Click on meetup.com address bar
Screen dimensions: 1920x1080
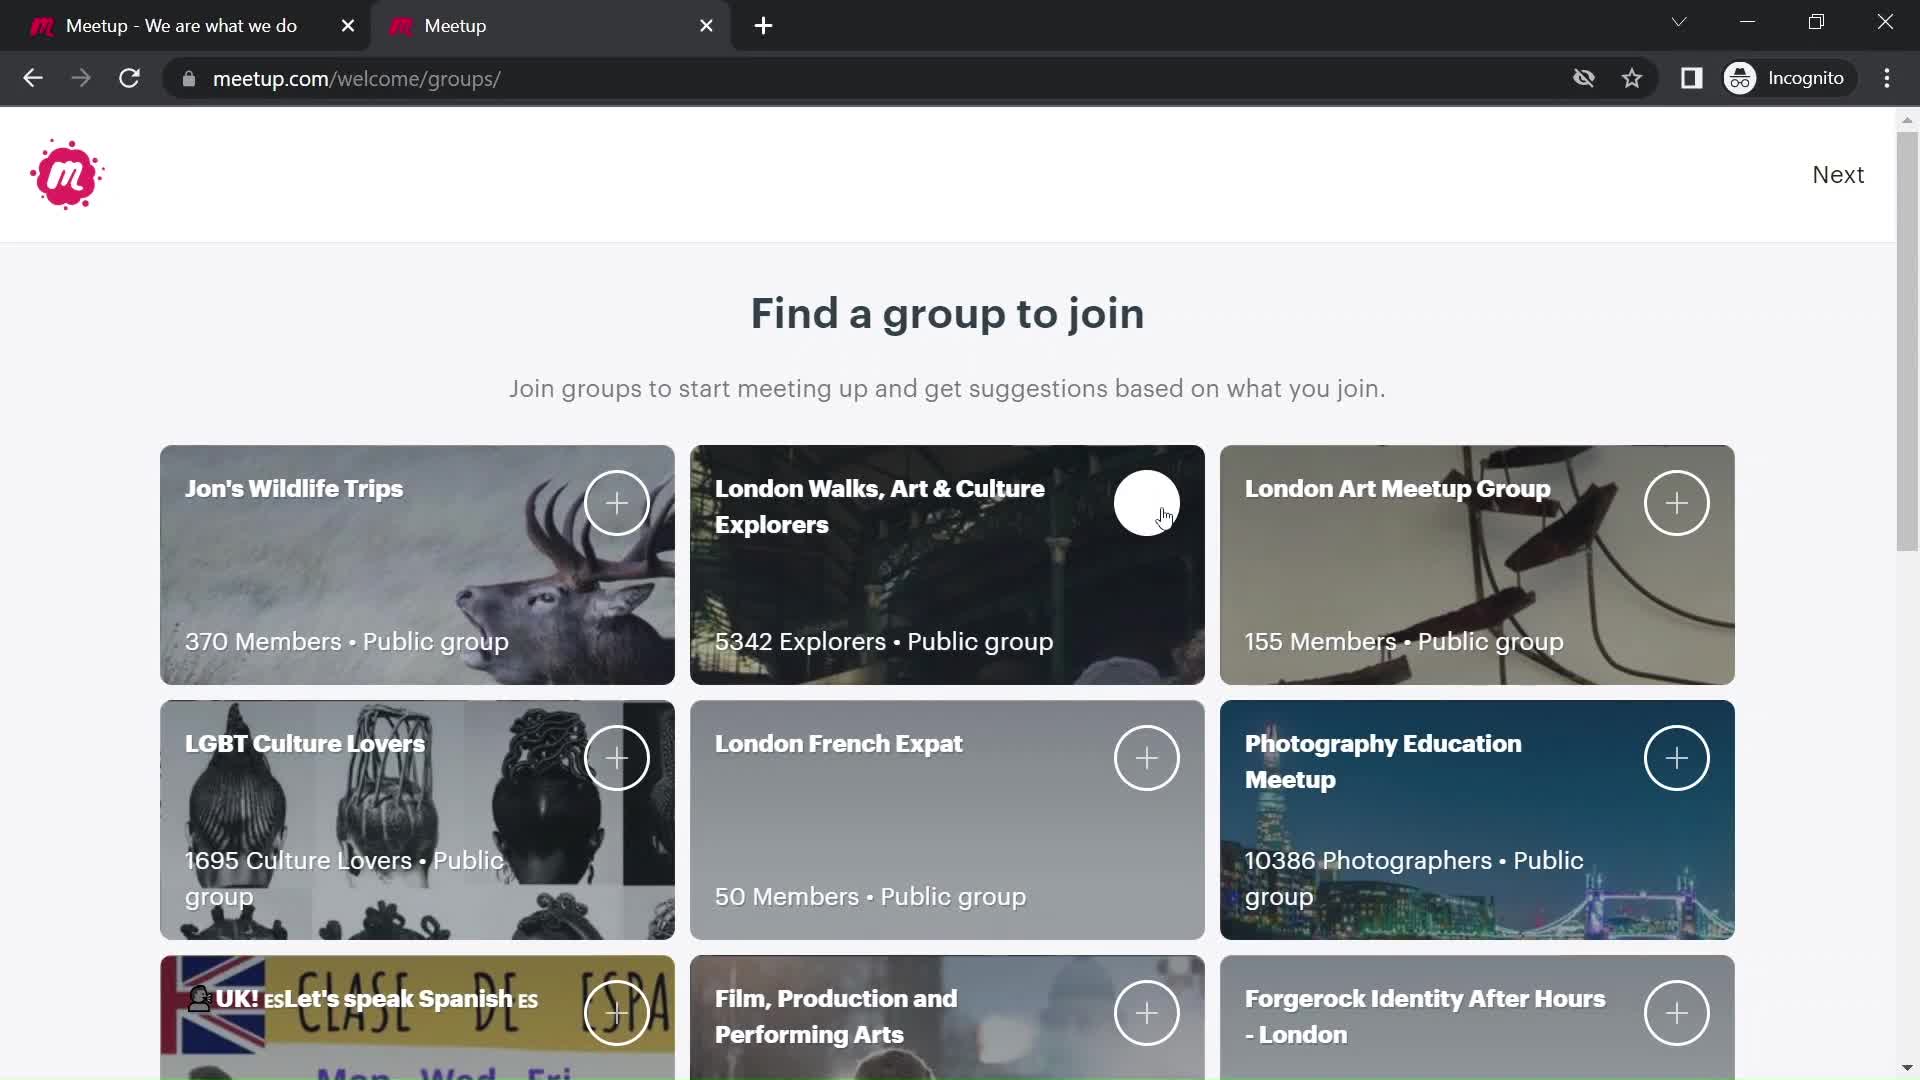(x=356, y=78)
